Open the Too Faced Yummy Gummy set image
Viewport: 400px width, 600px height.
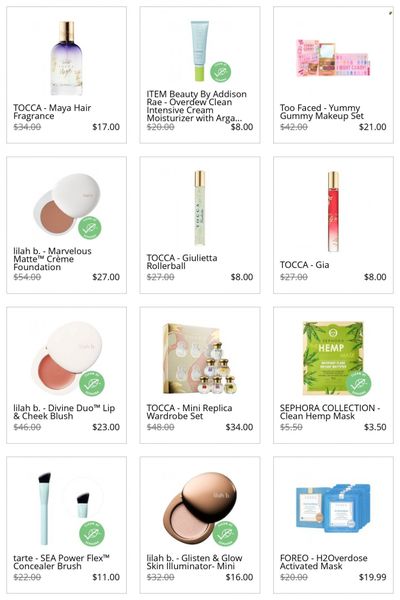333,58
